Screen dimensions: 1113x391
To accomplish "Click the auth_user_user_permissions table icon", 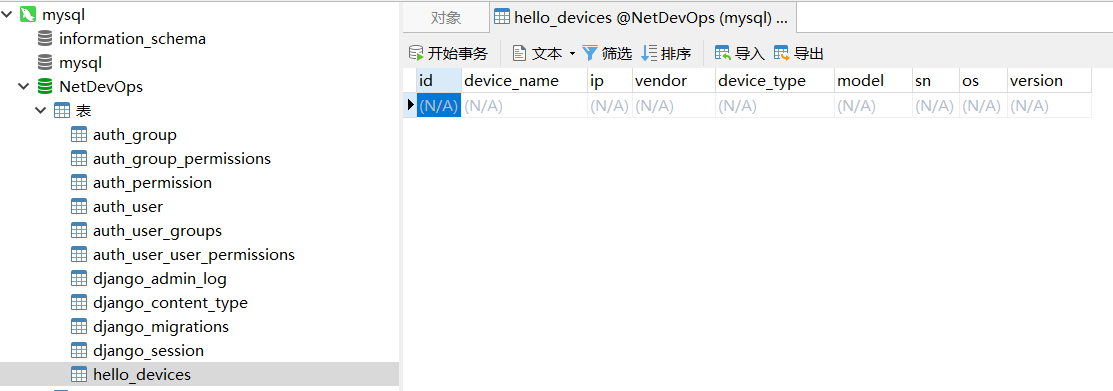I will coord(80,254).
